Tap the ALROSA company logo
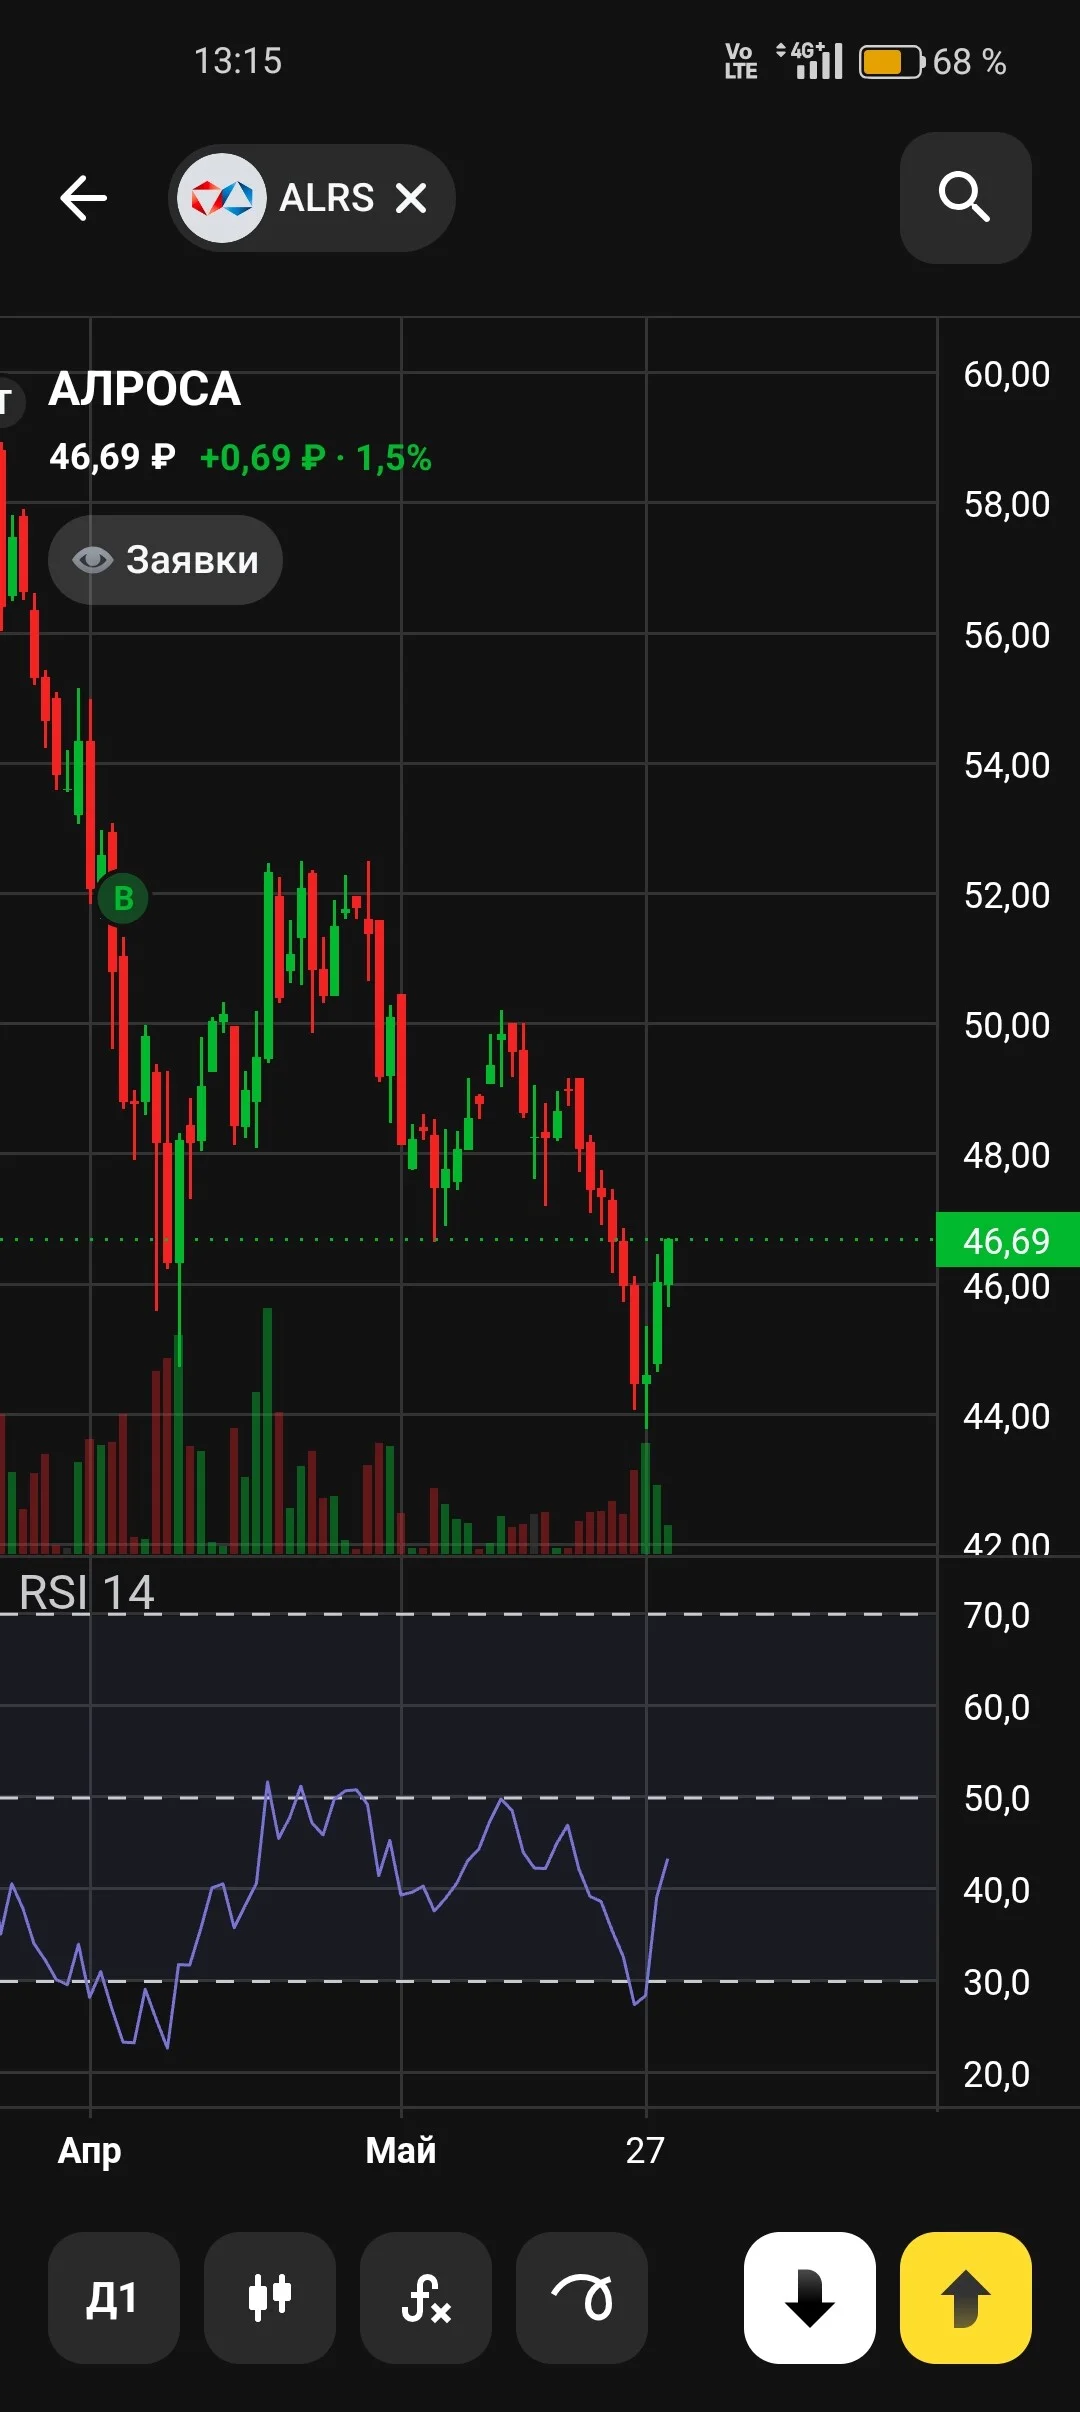 click(x=222, y=198)
